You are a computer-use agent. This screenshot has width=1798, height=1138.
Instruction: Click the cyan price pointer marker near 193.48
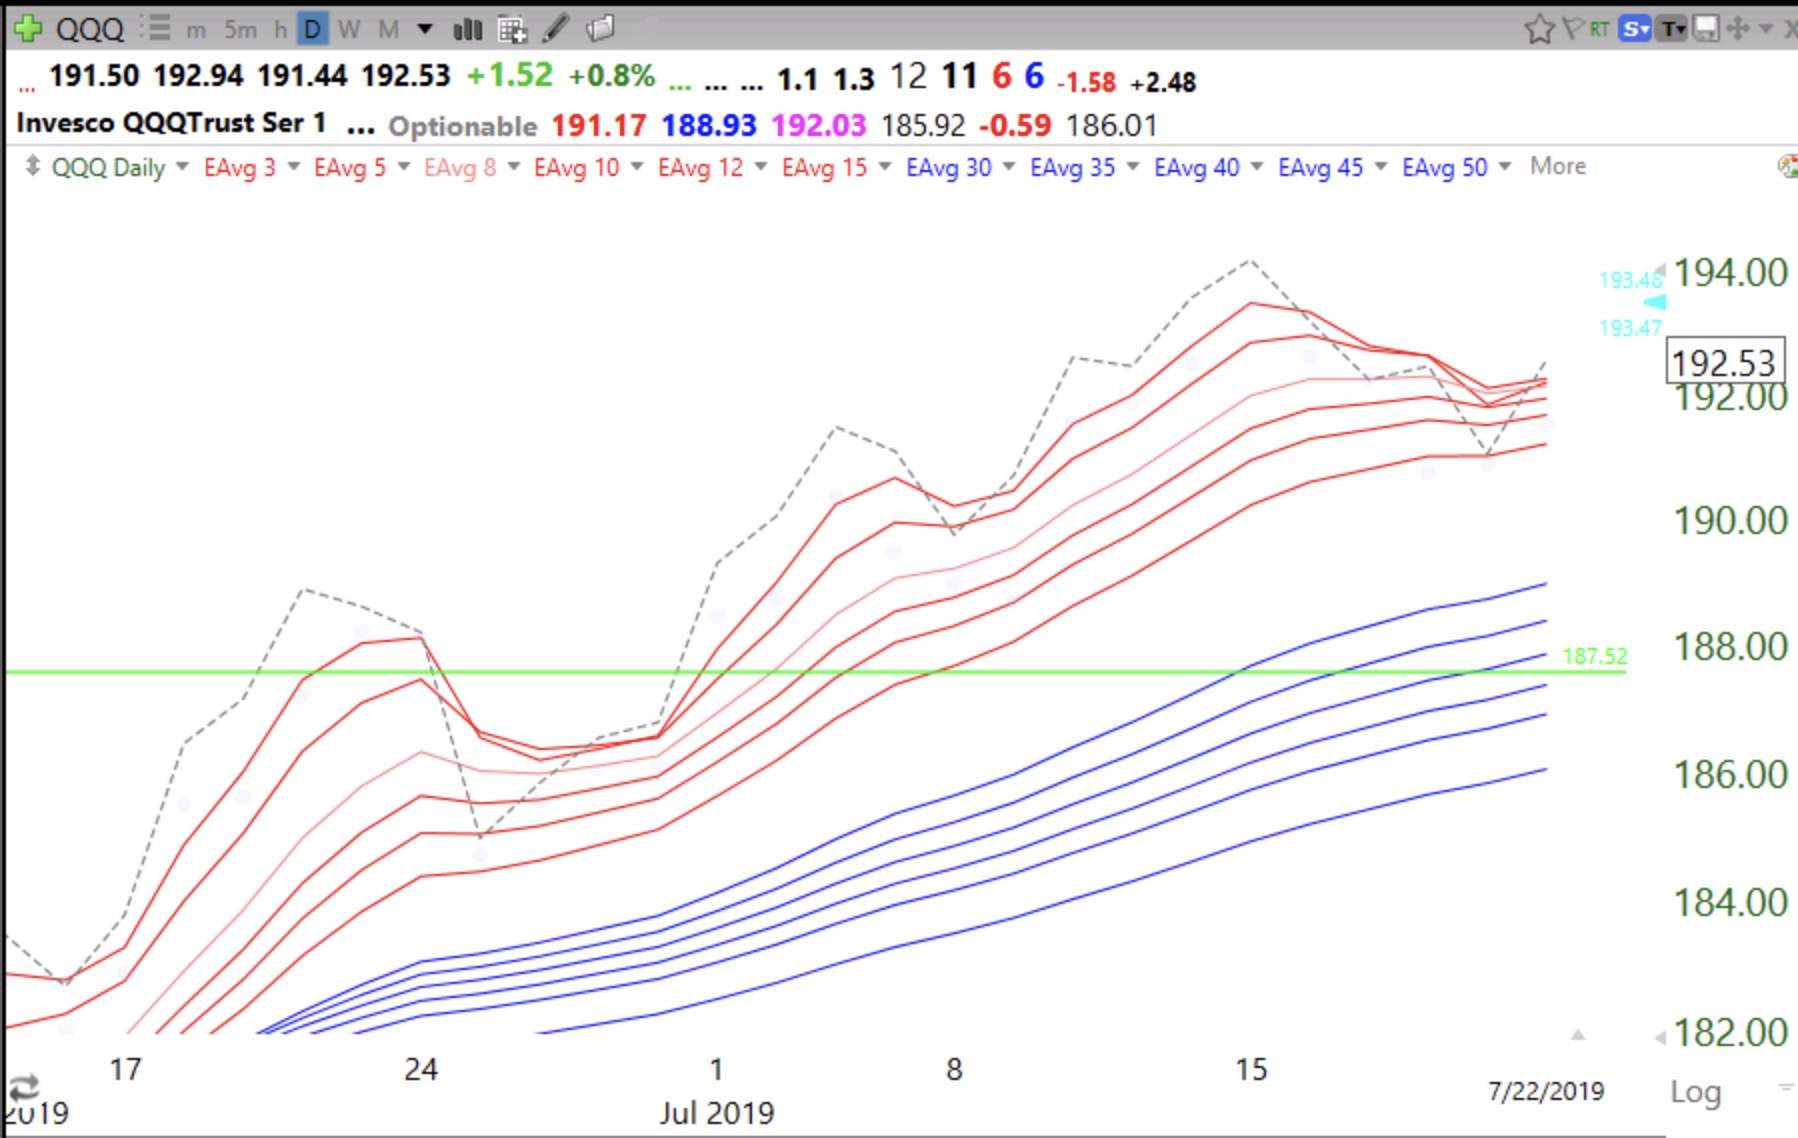pyautogui.click(x=1655, y=302)
